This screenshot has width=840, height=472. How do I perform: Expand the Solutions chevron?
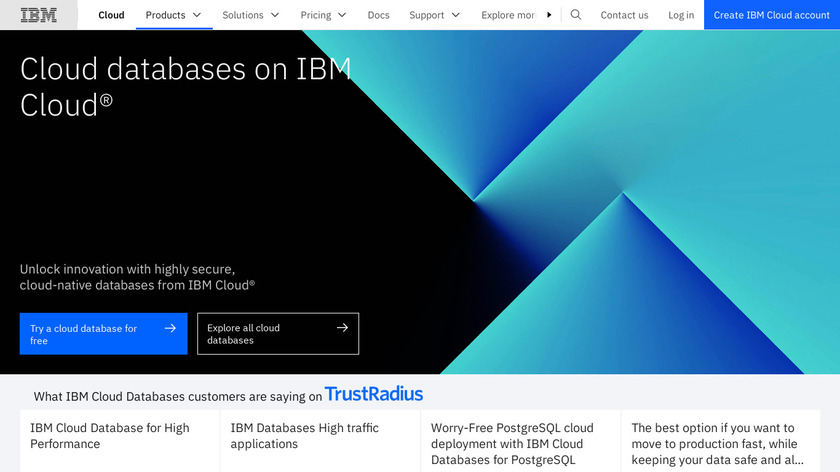(275, 15)
